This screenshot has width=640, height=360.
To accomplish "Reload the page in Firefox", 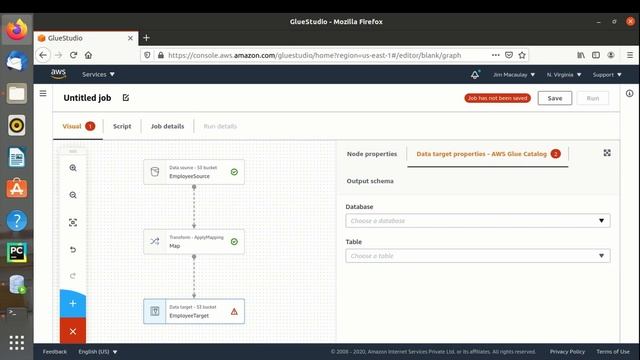I will coord(73,55).
